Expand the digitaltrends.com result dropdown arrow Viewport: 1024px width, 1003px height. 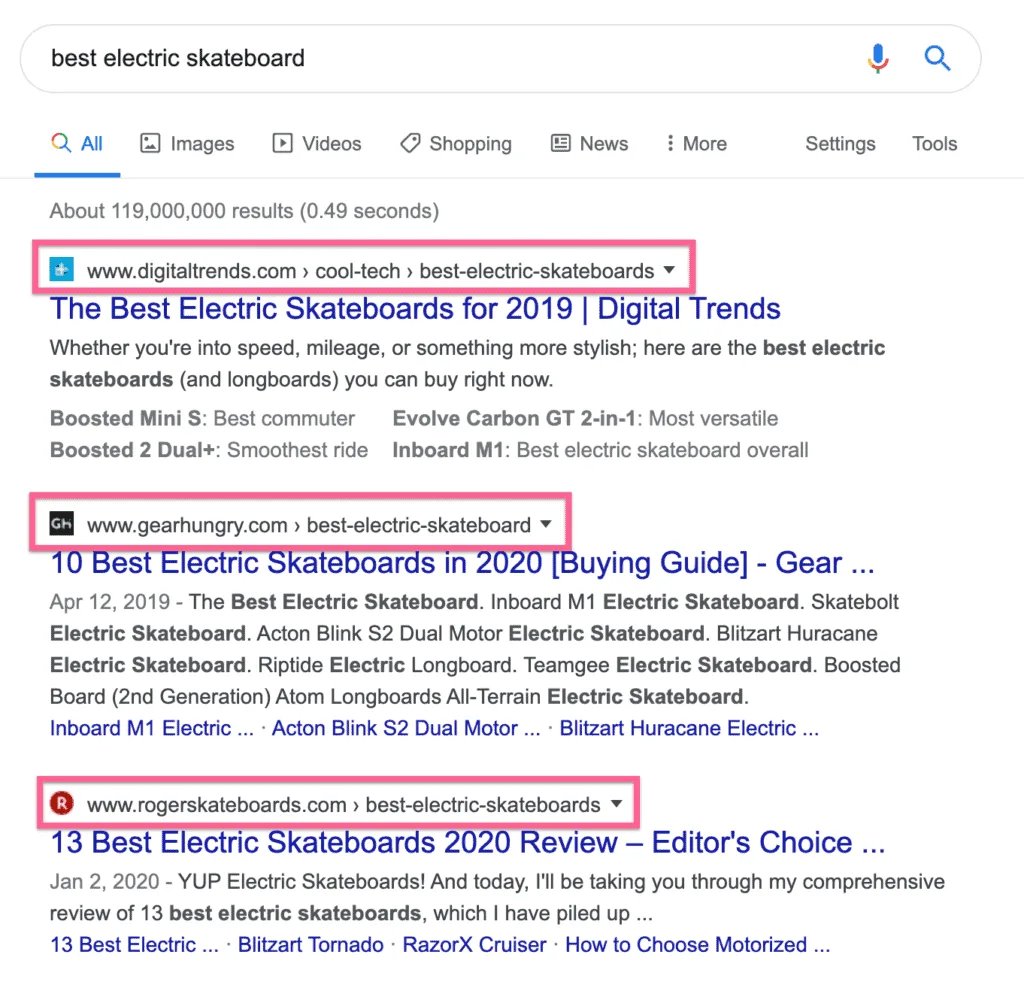(669, 270)
